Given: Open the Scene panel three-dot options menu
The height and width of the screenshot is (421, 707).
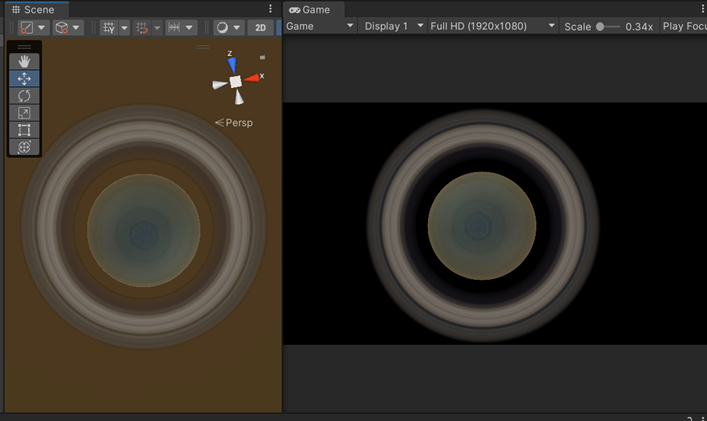Looking at the screenshot, I should click(x=270, y=9).
